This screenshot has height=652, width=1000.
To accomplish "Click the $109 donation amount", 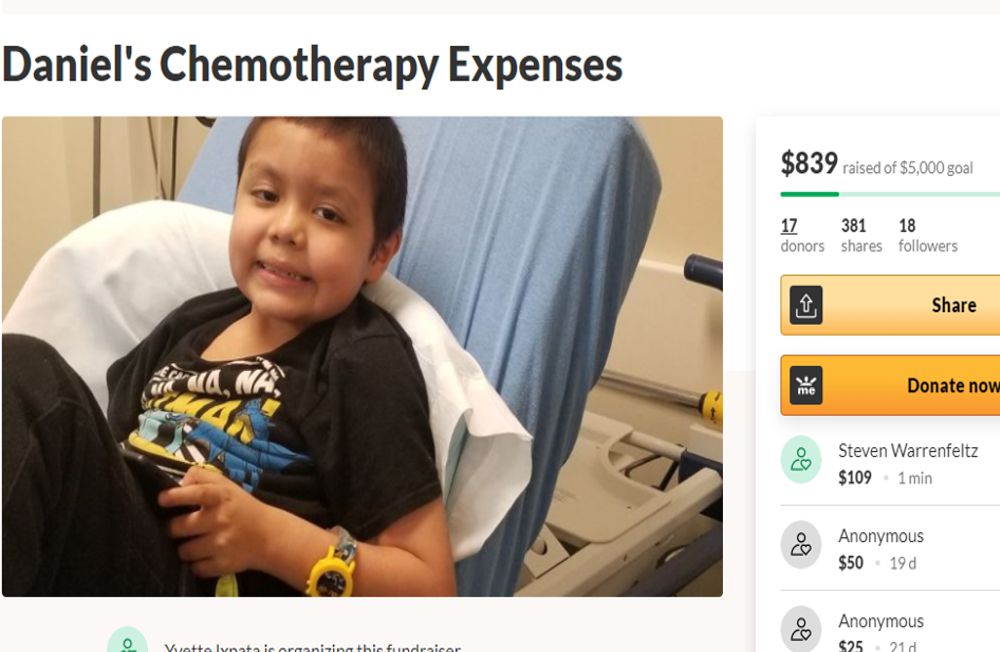I will [855, 478].
